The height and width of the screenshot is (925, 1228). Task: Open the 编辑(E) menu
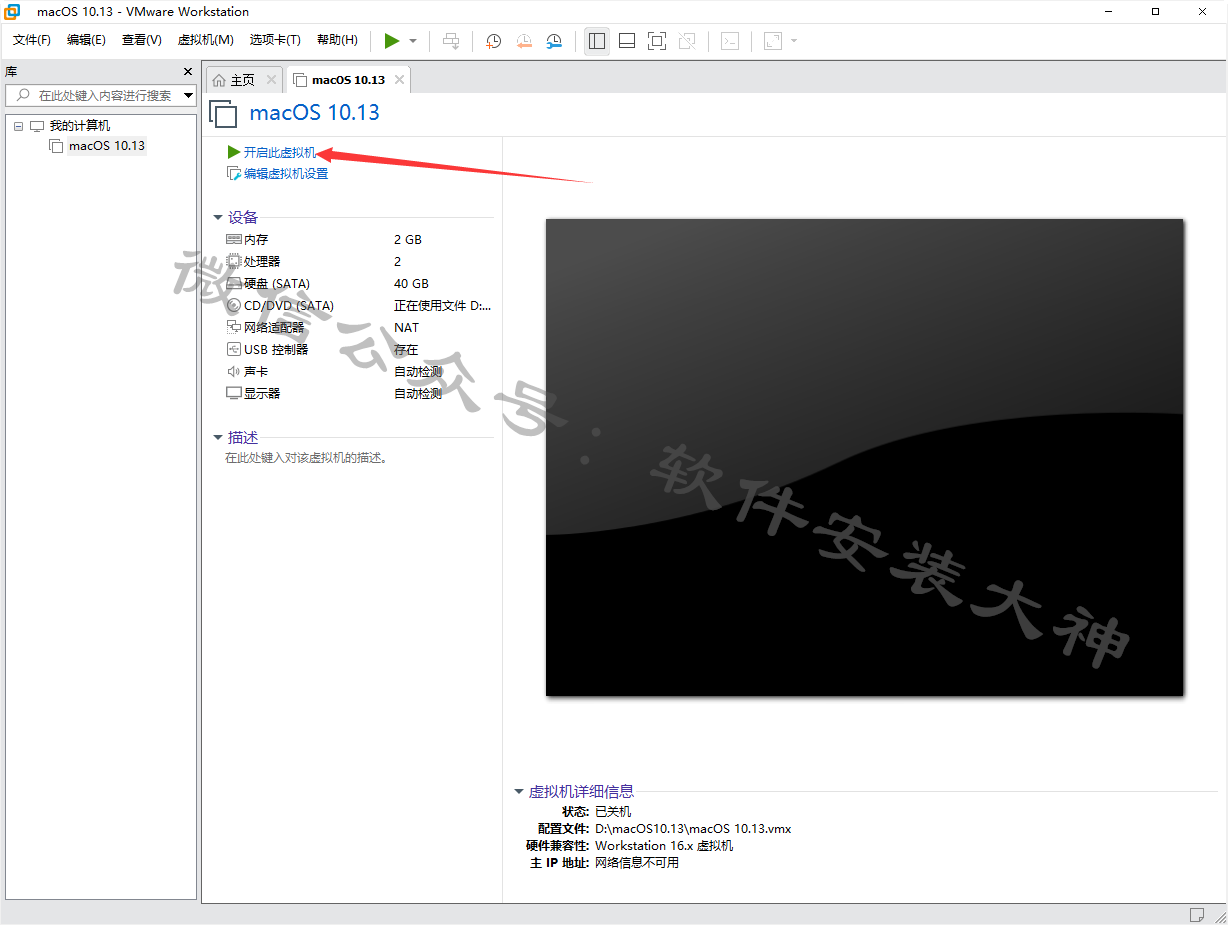pyautogui.click(x=86, y=40)
